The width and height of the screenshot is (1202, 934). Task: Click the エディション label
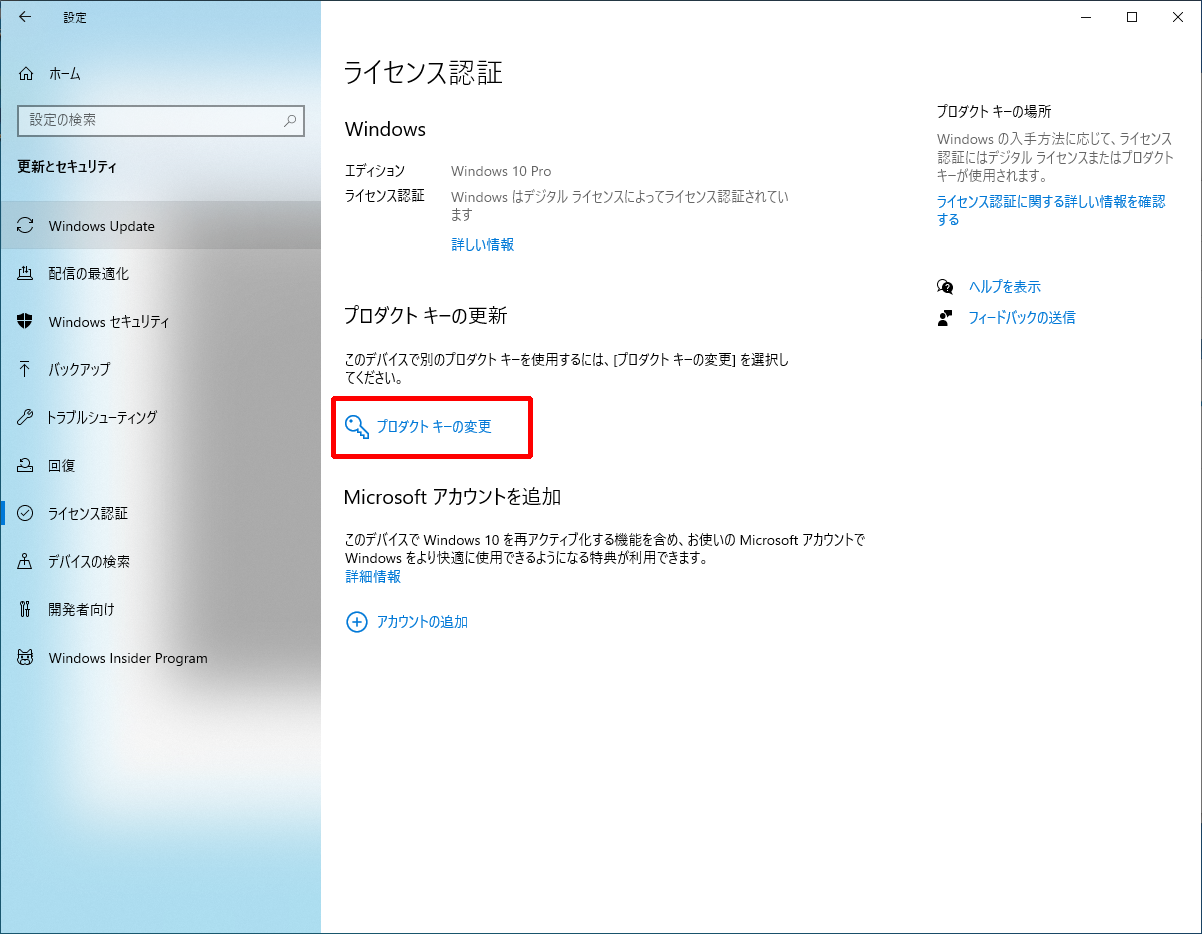(375, 171)
